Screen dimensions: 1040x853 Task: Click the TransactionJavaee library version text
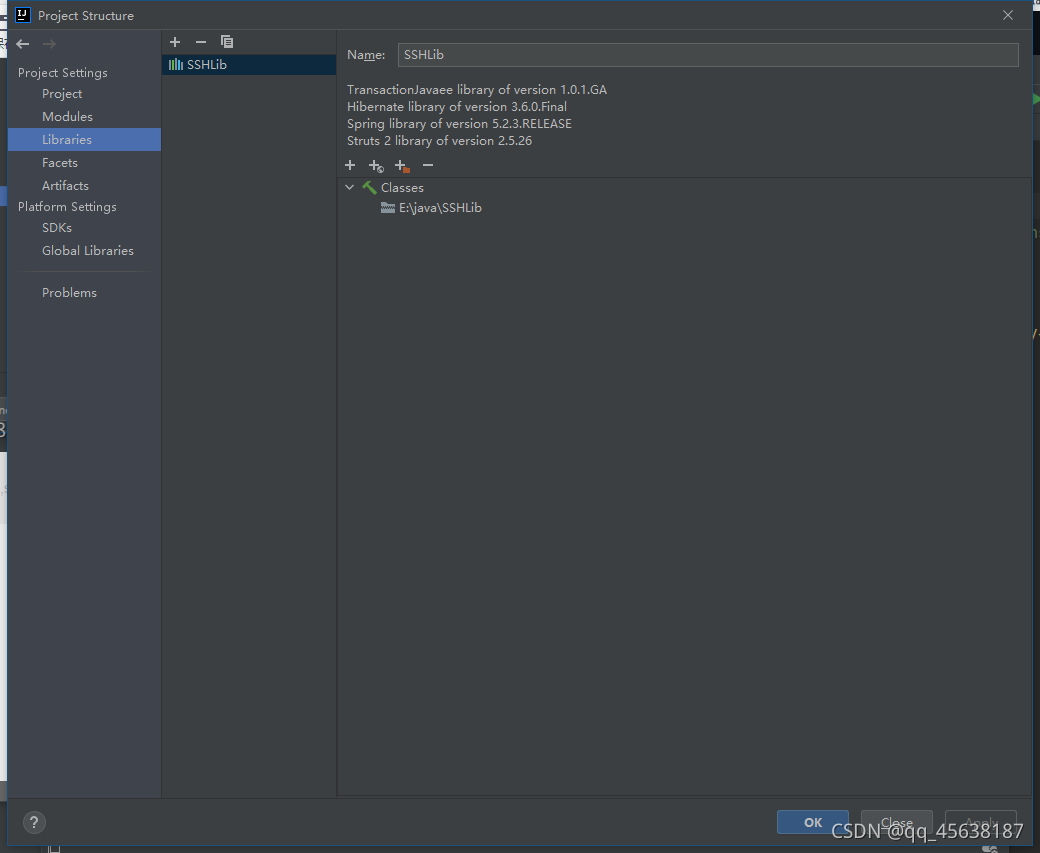[477, 90]
